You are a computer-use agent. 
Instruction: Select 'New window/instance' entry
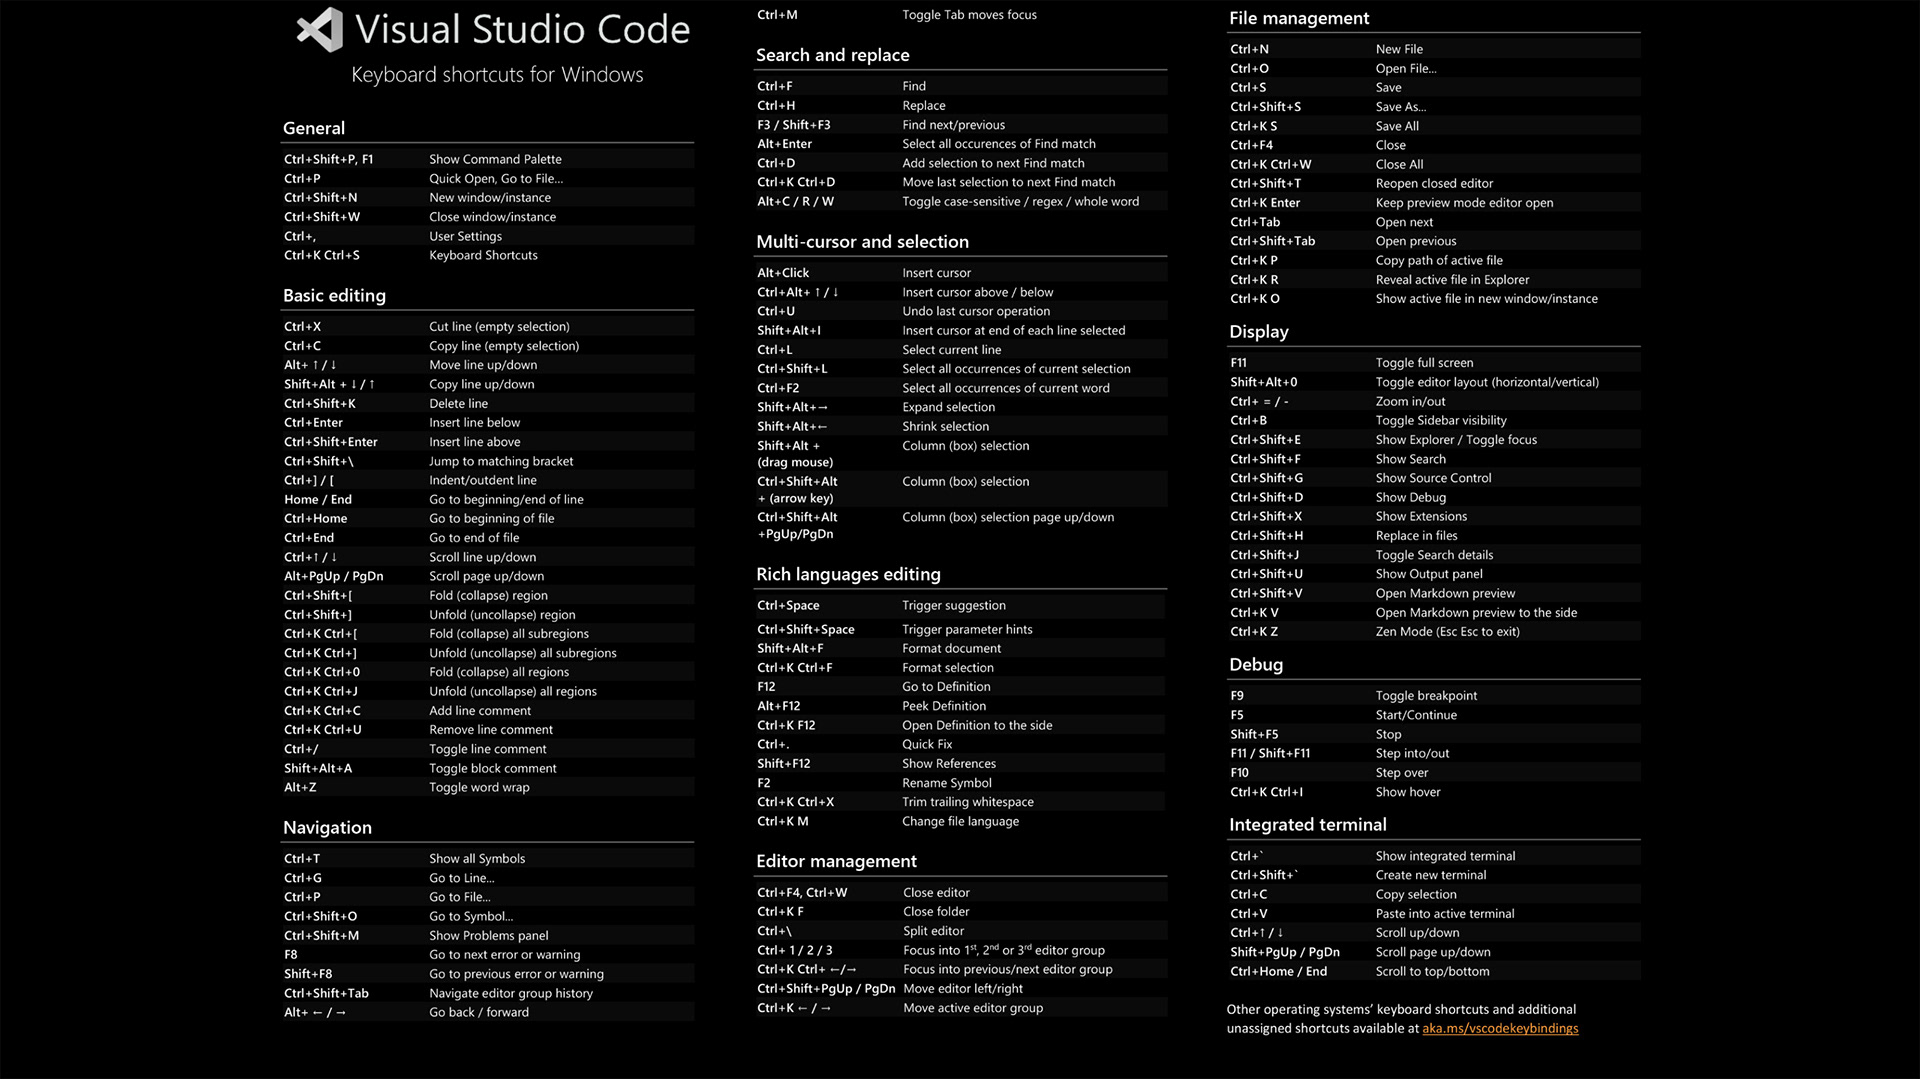coord(490,197)
